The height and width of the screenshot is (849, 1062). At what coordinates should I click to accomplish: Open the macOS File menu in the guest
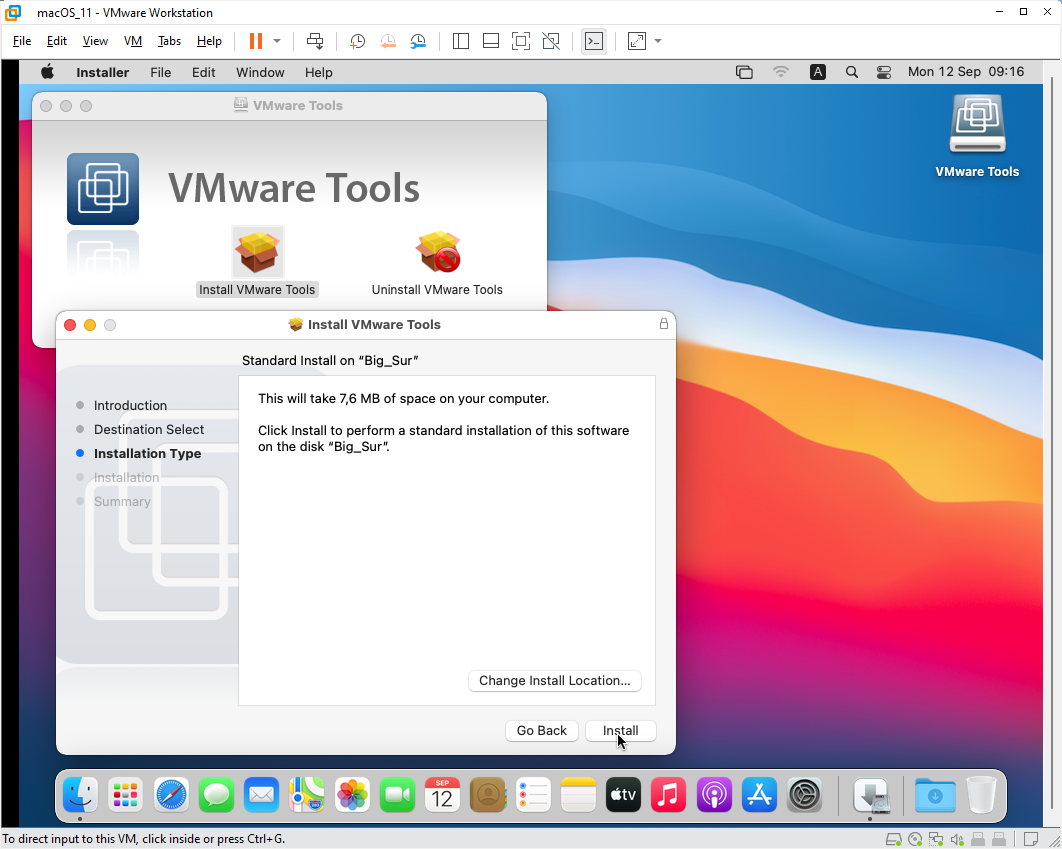click(x=161, y=72)
